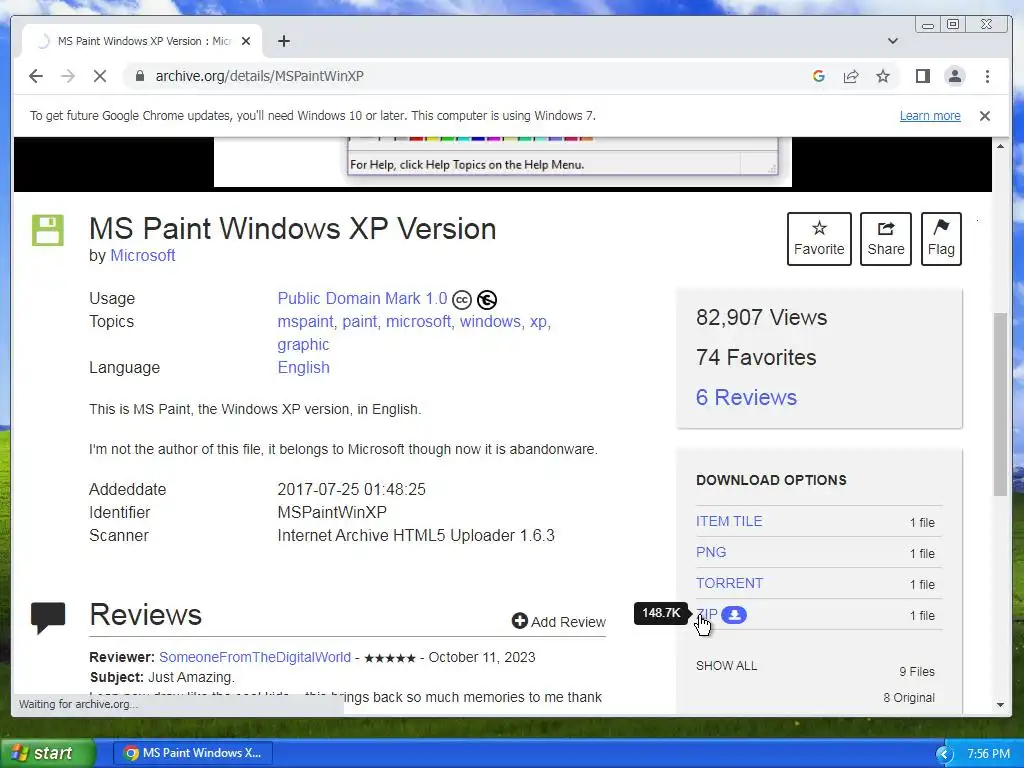Click the MS Paint Windows XP Version title

[x=293, y=229]
